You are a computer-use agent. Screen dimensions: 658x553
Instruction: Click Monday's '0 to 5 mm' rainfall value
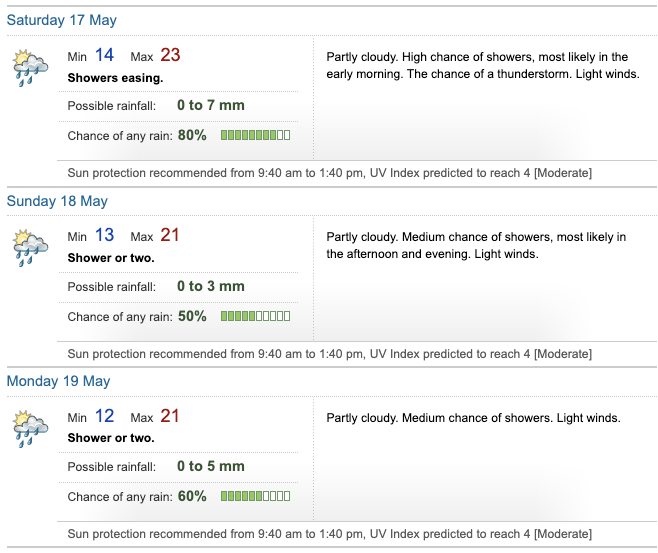pos(210,466)
